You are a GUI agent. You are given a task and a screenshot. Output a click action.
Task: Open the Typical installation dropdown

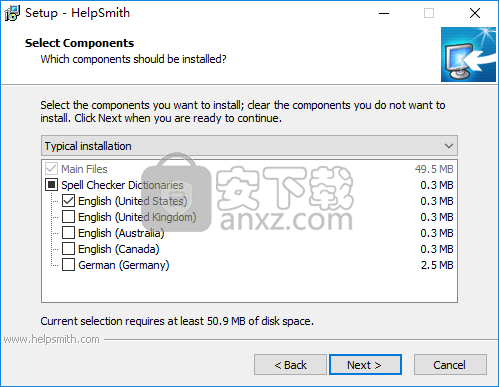pyautogui.click(x=249, y=146)
